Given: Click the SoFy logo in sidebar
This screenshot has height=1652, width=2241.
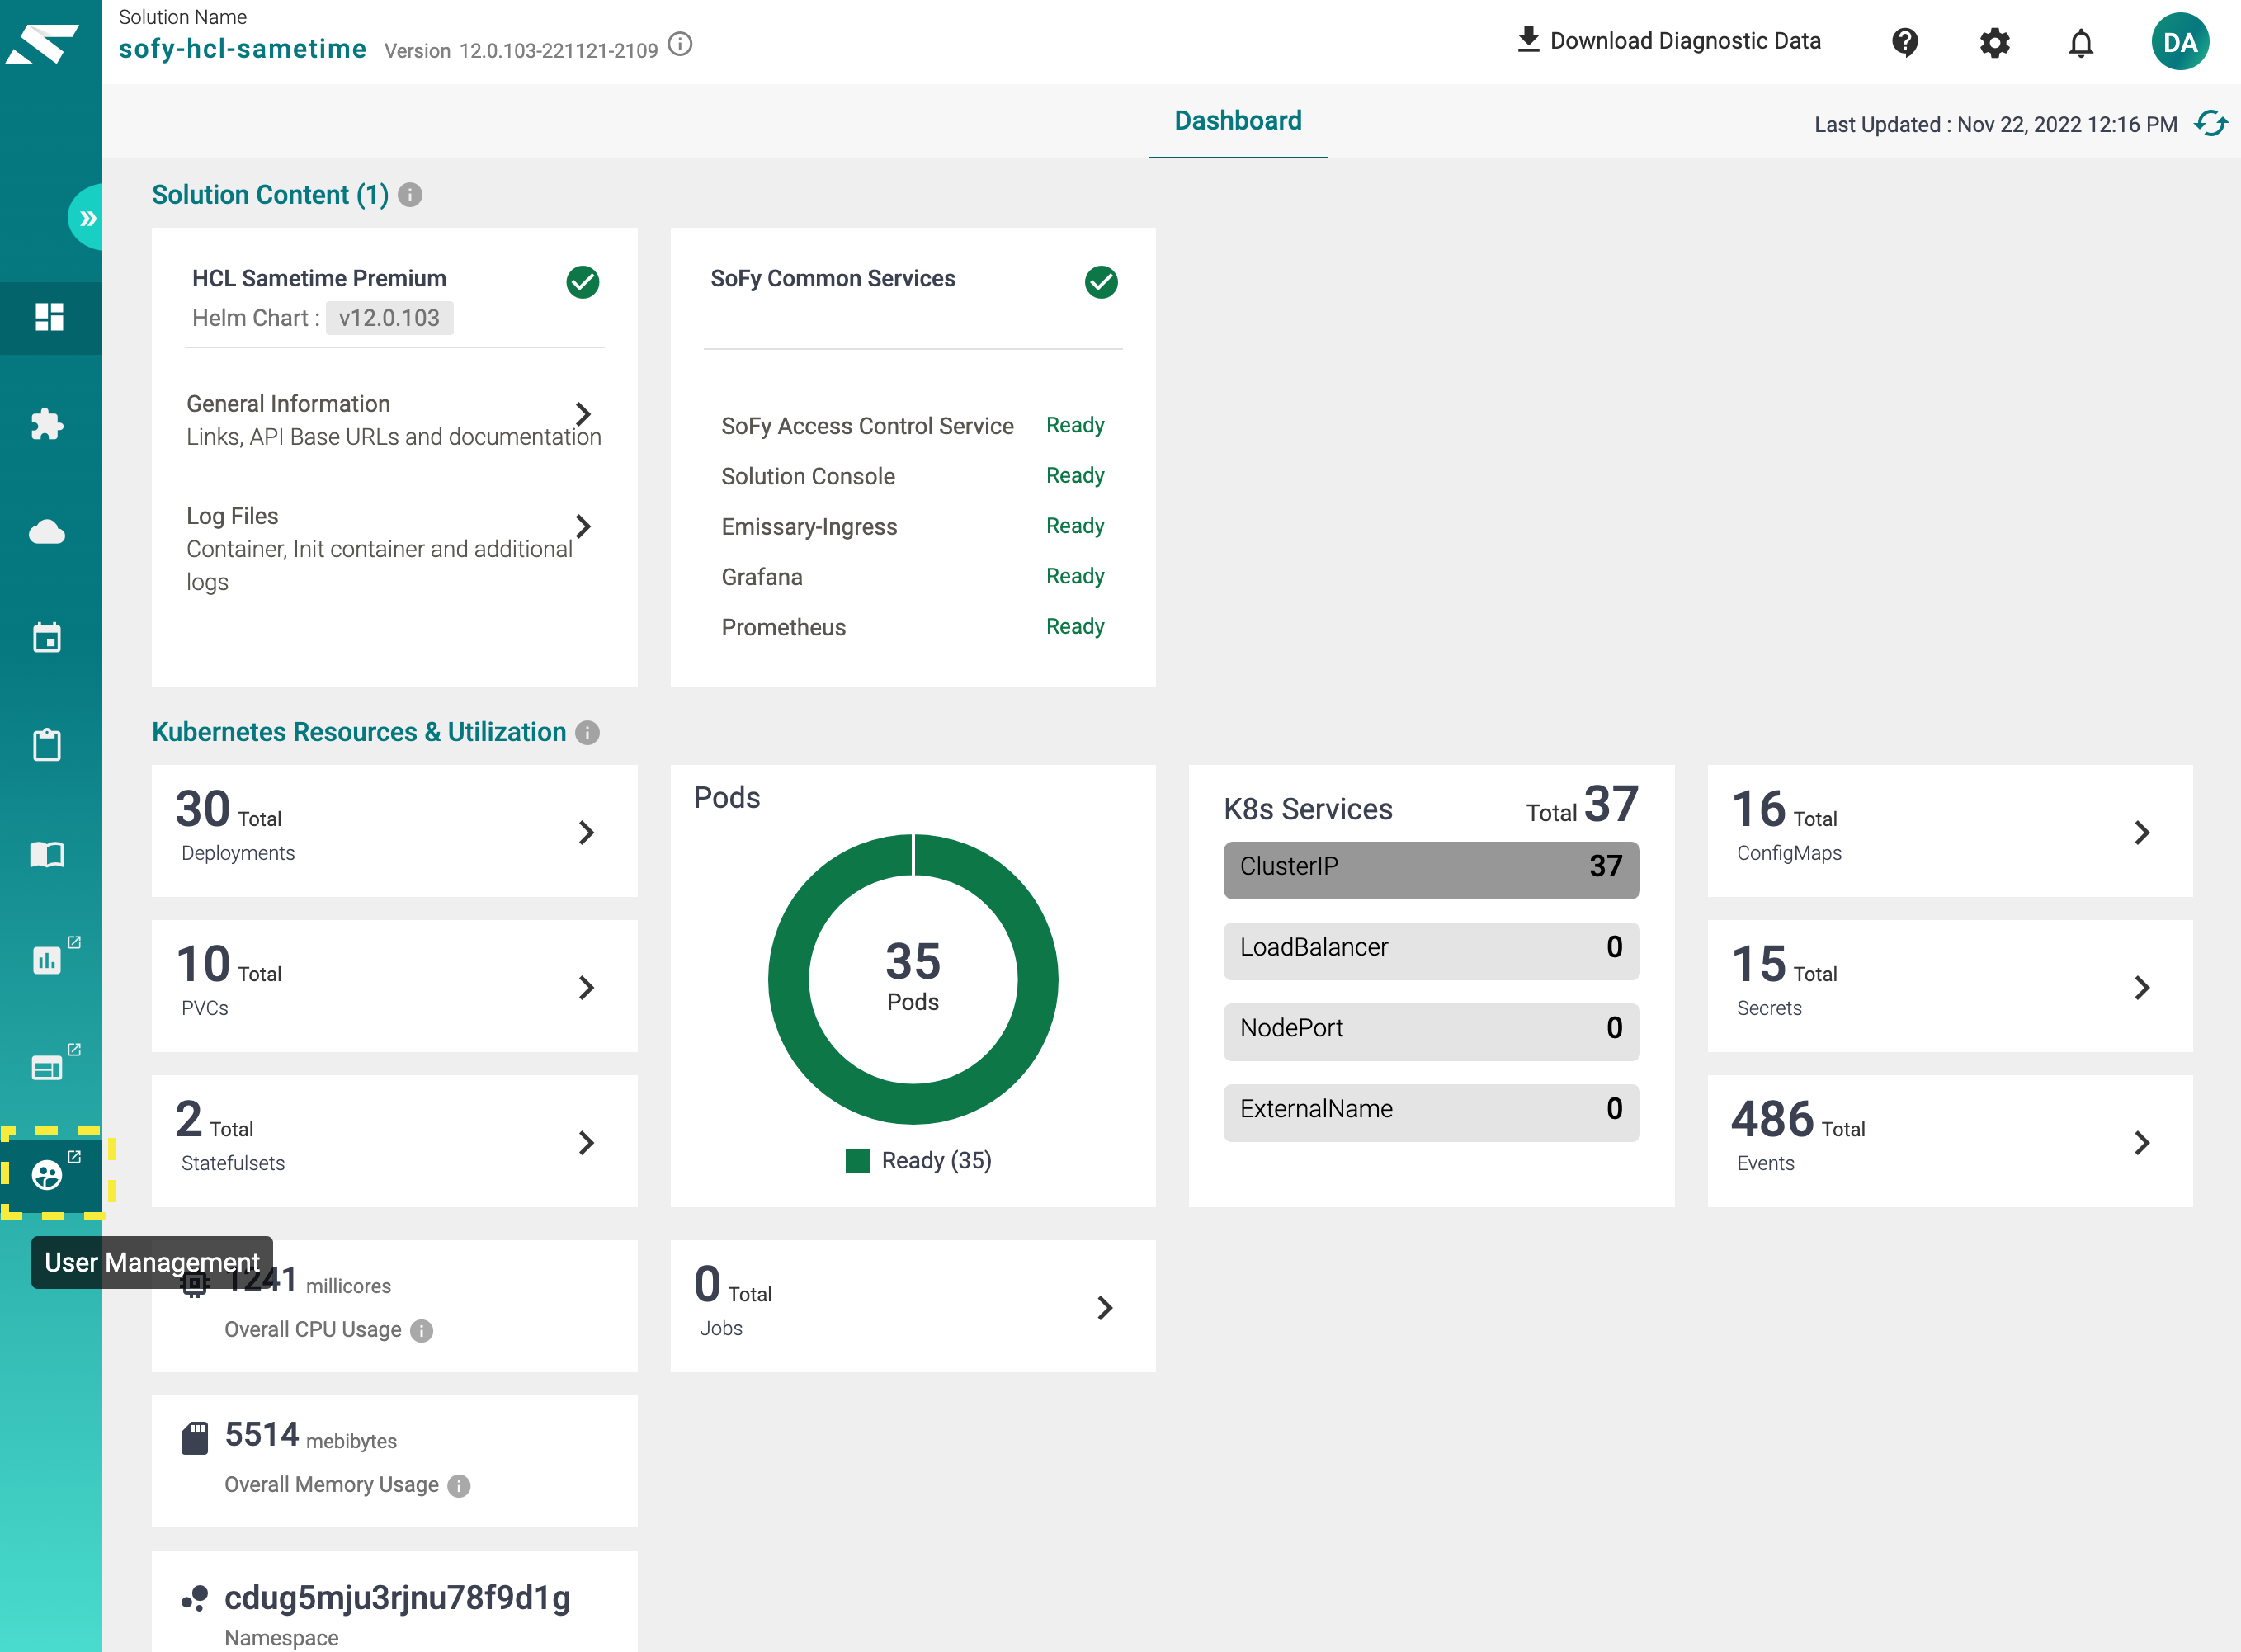Looking at the screenshot, I should pos(42,44).
